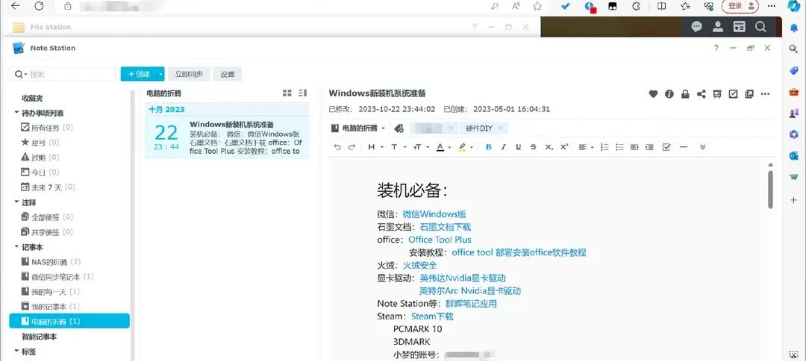Open font color picker A
The height and width of the screenshot is (361, 811).
443,147
